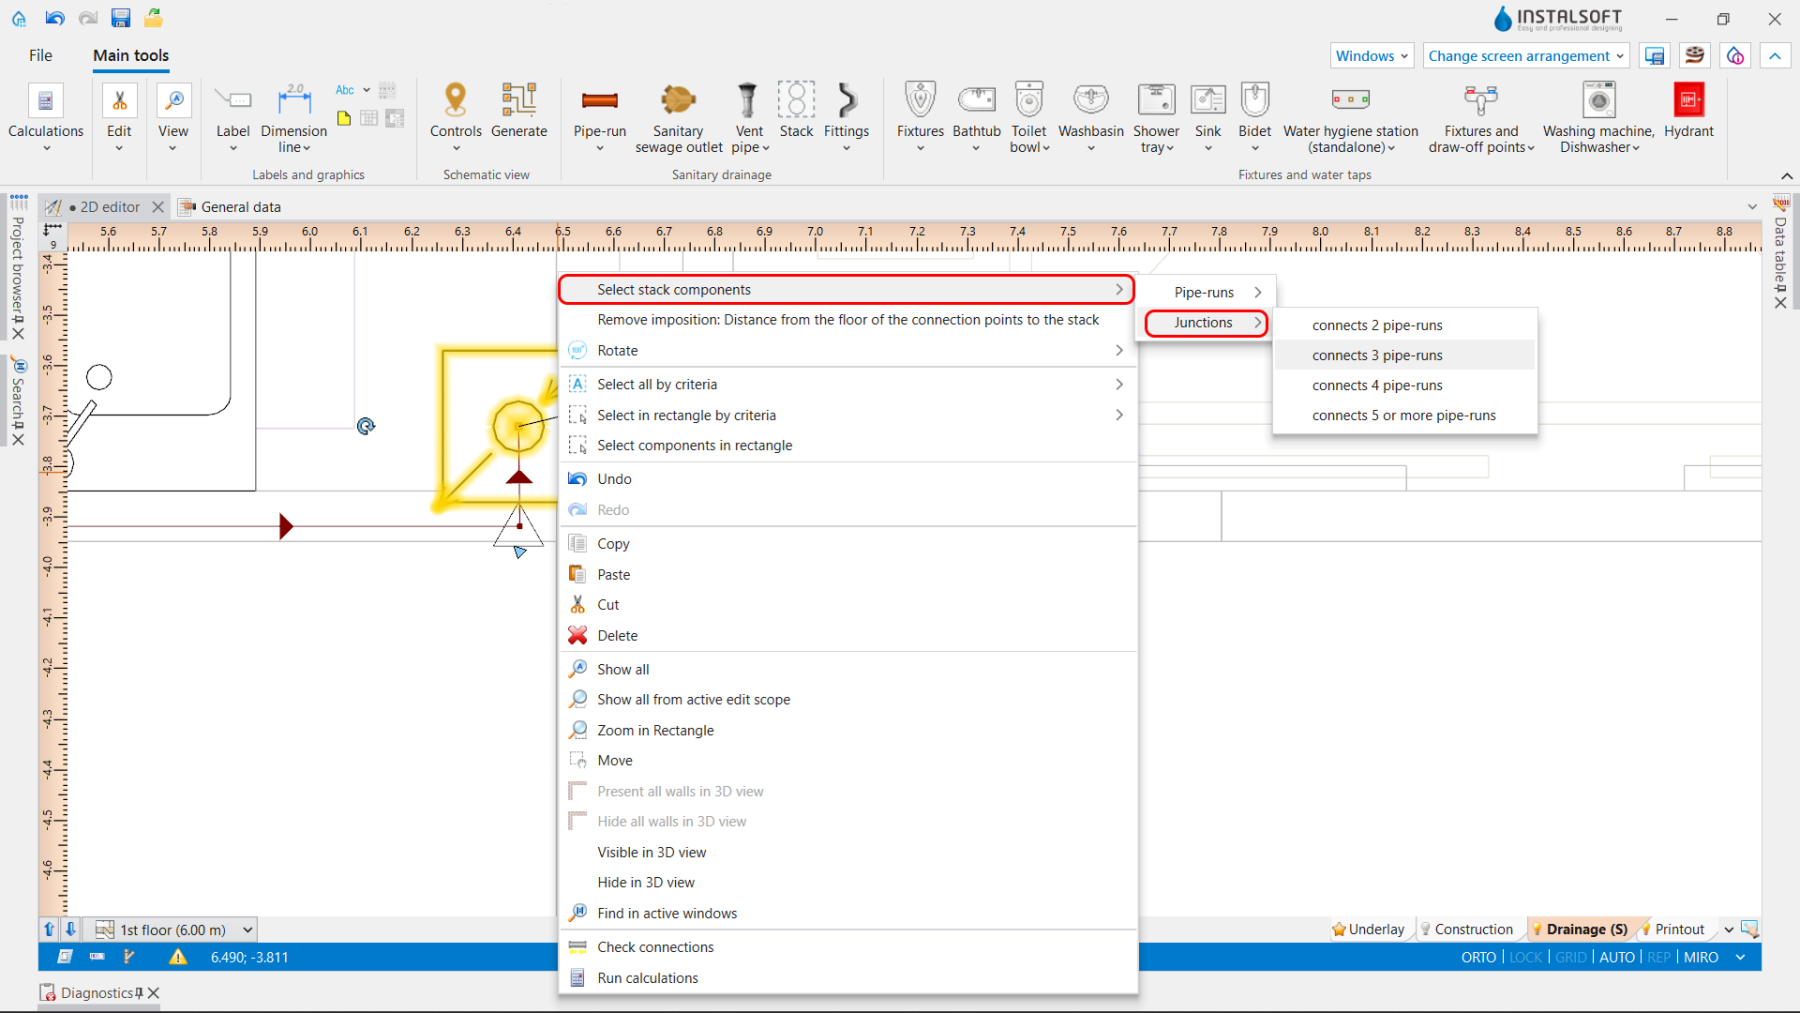Image resolution: width=1800 pixels, height=1013 pixels.
Task: Click the Hydrant icon in ribbon
Action: coord(1688,101)
